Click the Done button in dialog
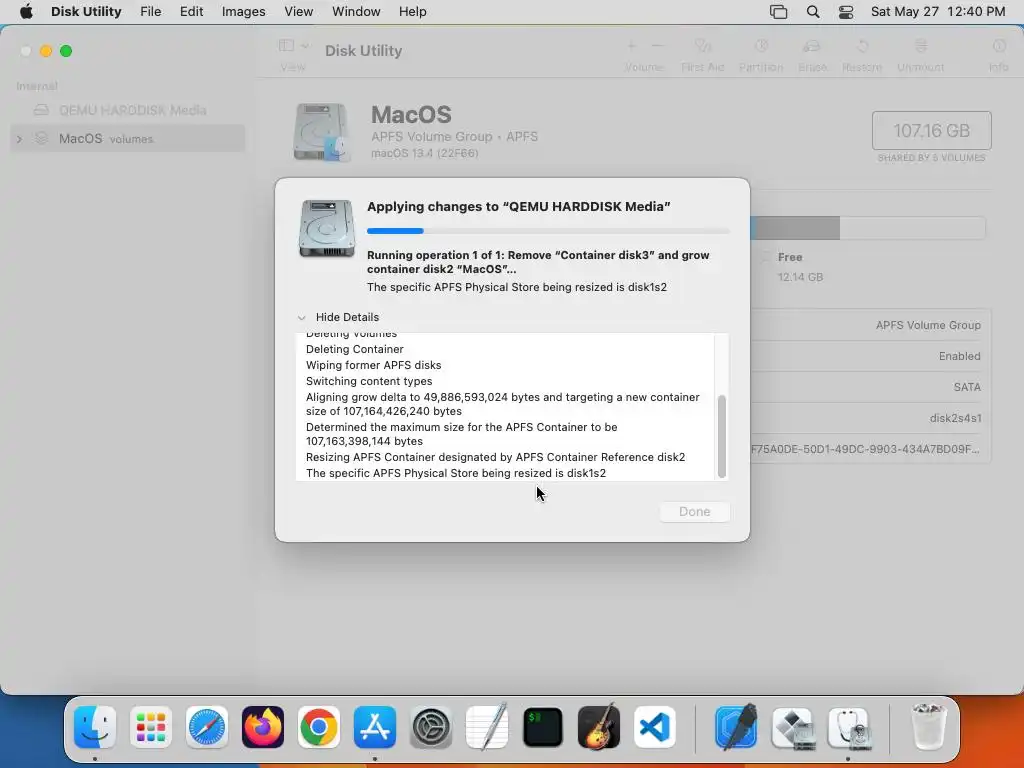This screenshot has height=768, width=1024. [694, 511]
